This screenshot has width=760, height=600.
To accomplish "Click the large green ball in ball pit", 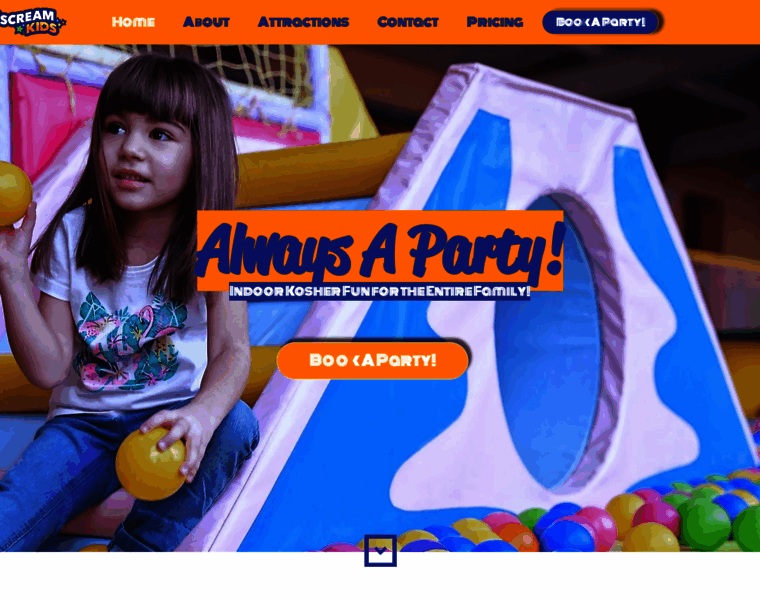I will coord(705,526).
